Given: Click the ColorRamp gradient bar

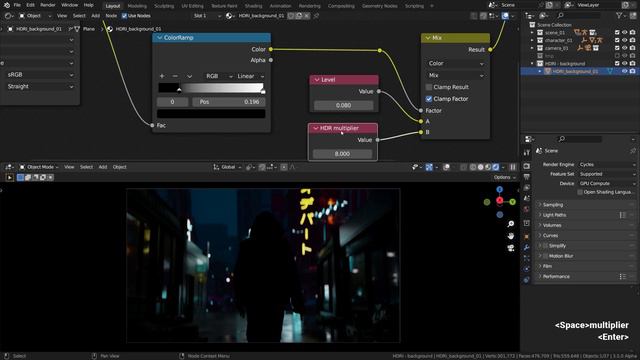Looking at the screenshot, I should pos(211,88).
